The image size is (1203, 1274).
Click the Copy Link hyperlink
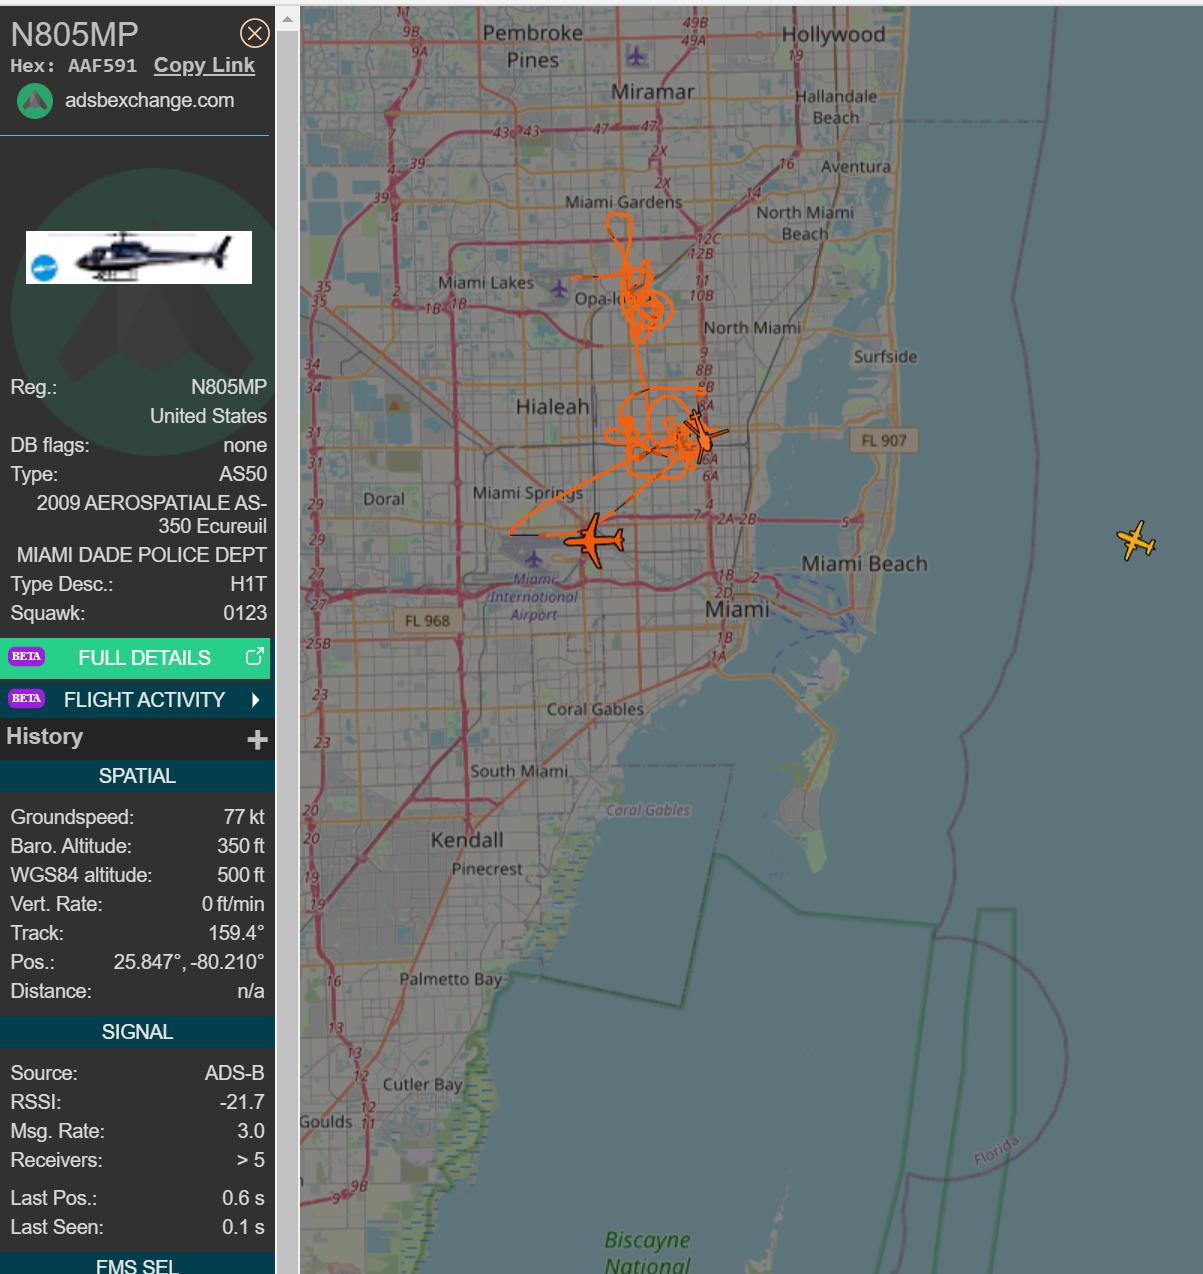point(204,65)
